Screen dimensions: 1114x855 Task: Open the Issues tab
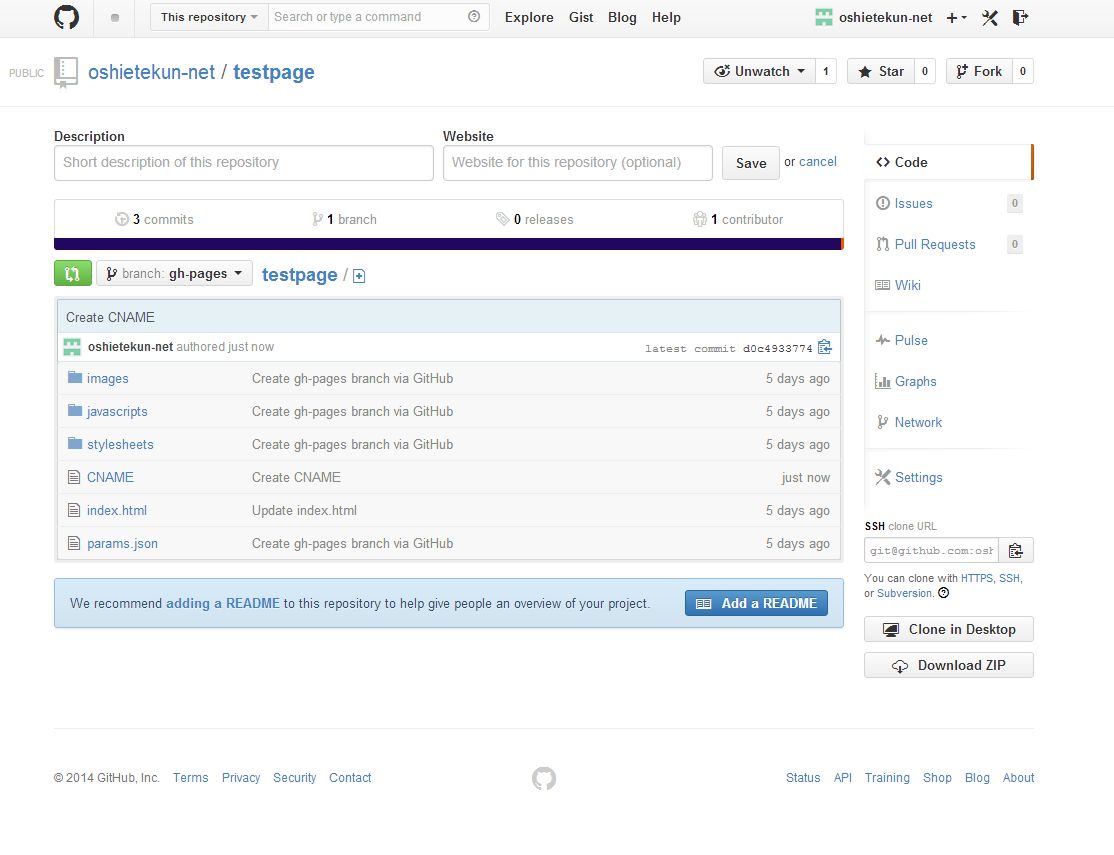(x=948, y=203)
